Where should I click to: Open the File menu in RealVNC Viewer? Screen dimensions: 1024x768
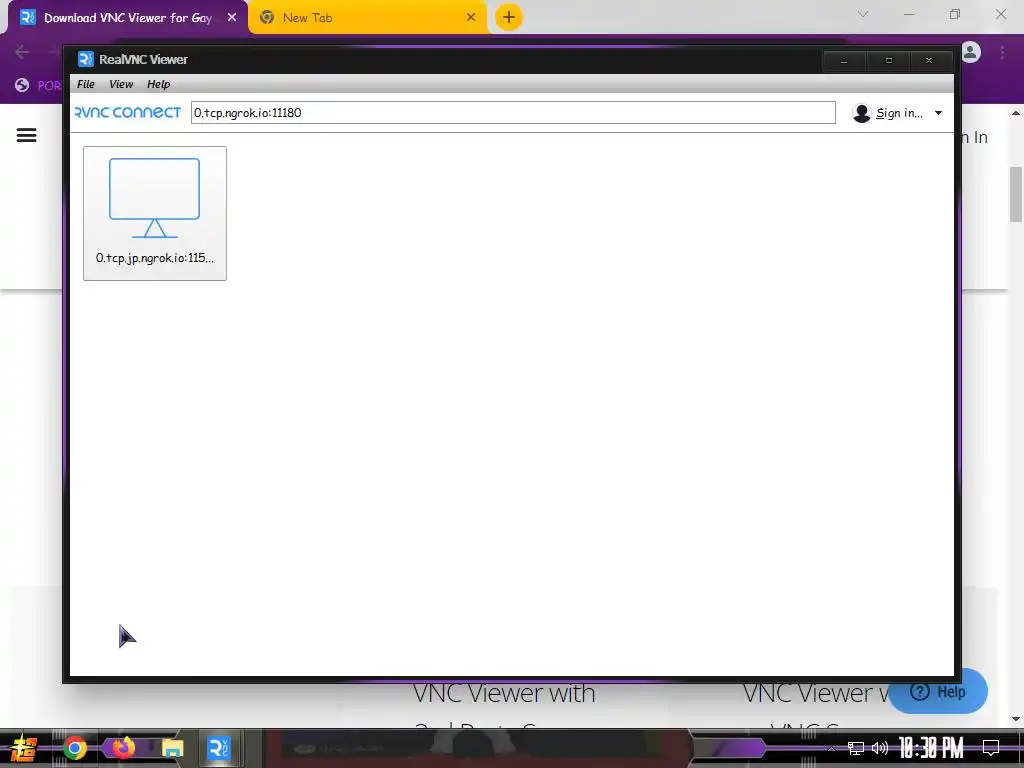(x=86, y=84)
